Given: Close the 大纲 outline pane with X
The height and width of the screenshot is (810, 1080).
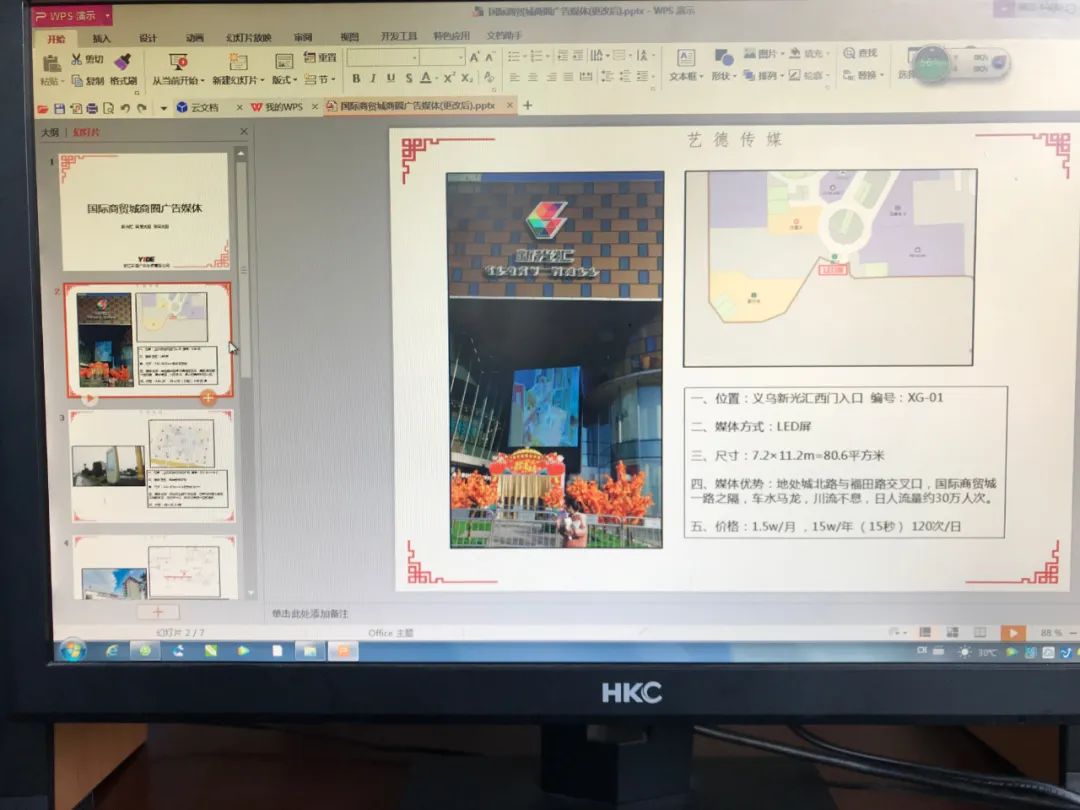Looking at the screenshot, I should pos(244,131).
